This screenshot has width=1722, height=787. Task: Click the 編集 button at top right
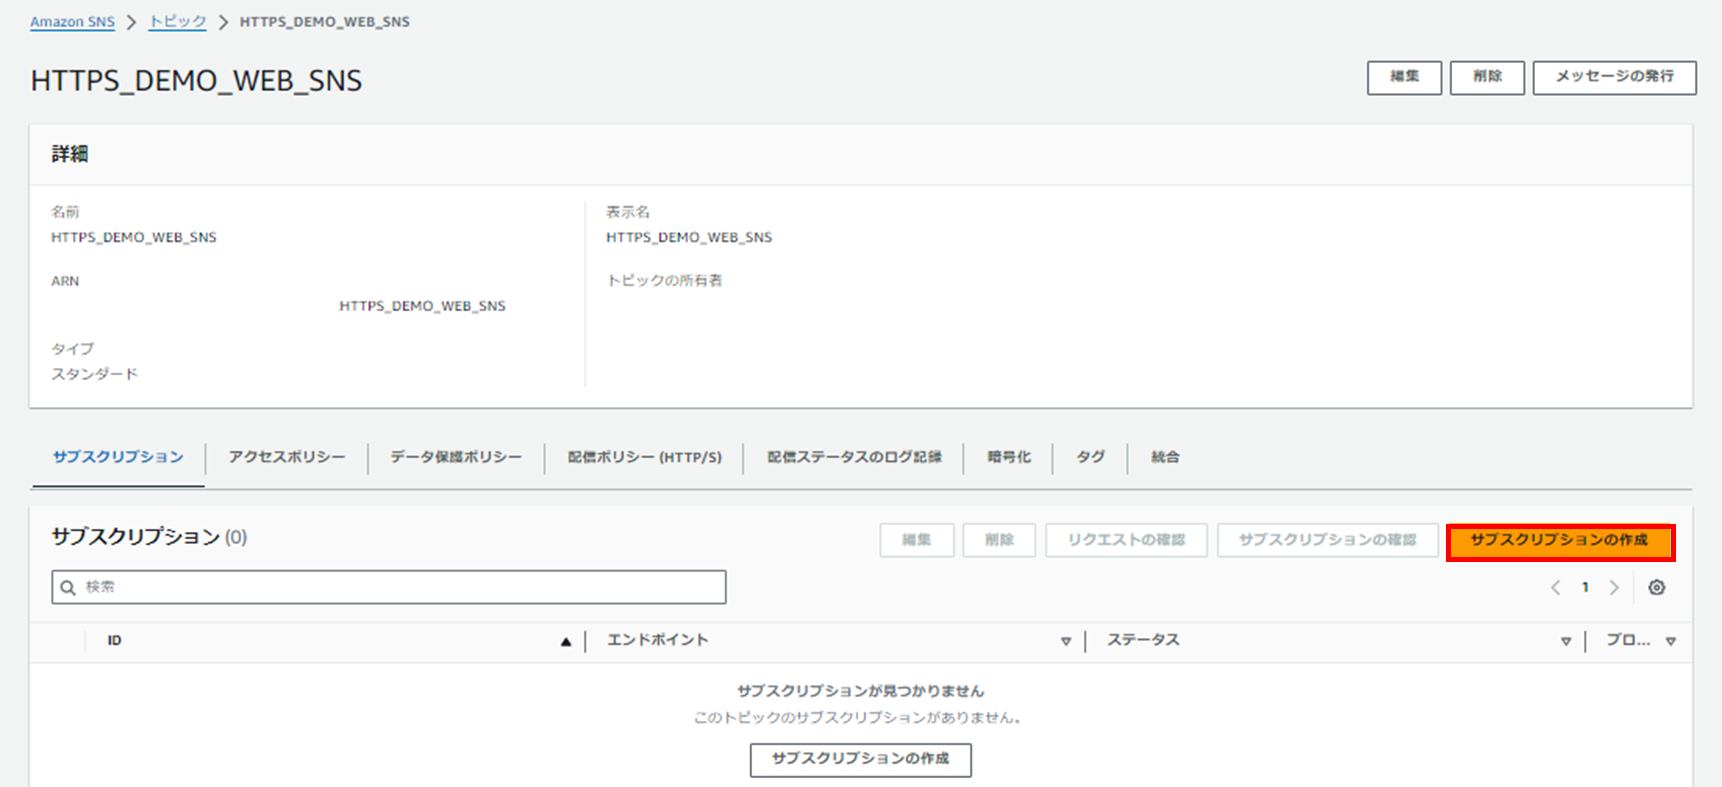tap(1404, 77)
